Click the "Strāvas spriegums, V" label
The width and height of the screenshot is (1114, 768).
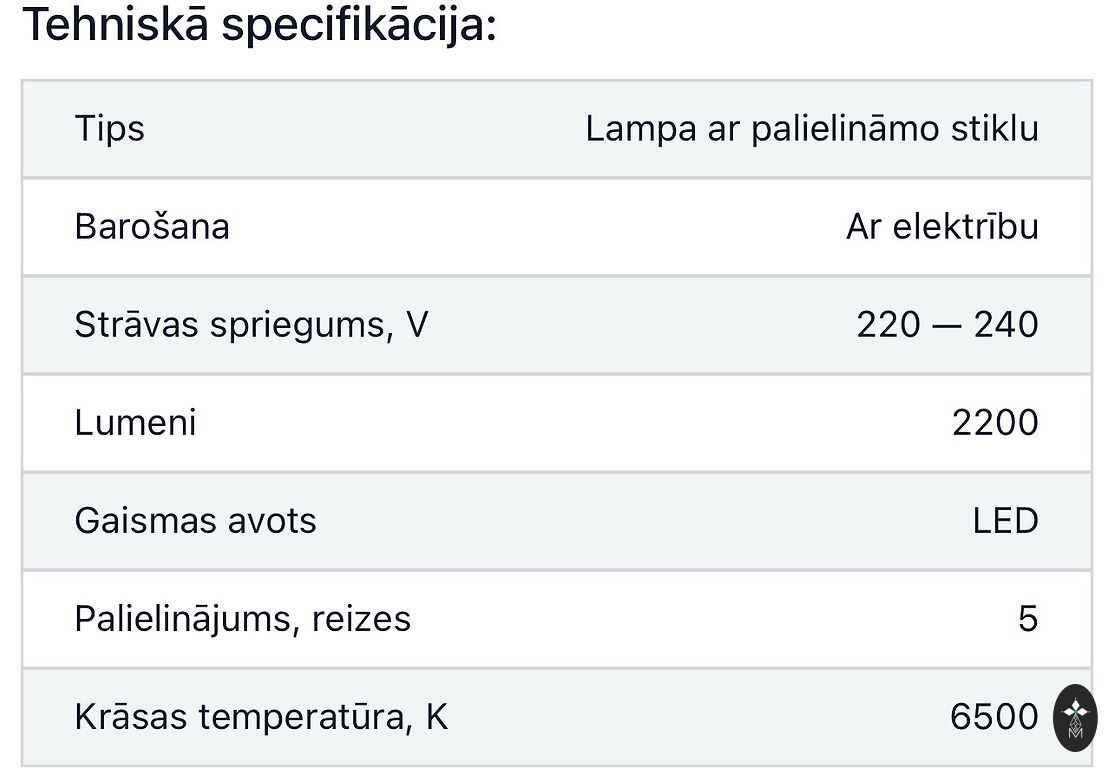click(251, 325)
